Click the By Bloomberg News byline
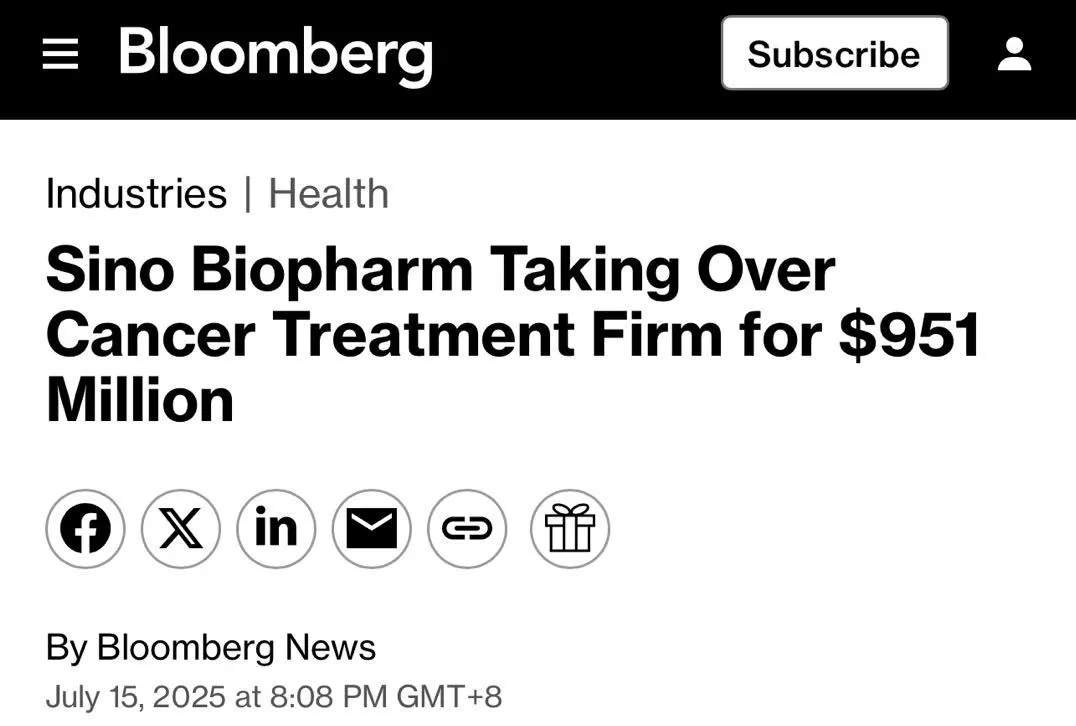The height and width of the screenshot is (726, 1076). (210, 647)
